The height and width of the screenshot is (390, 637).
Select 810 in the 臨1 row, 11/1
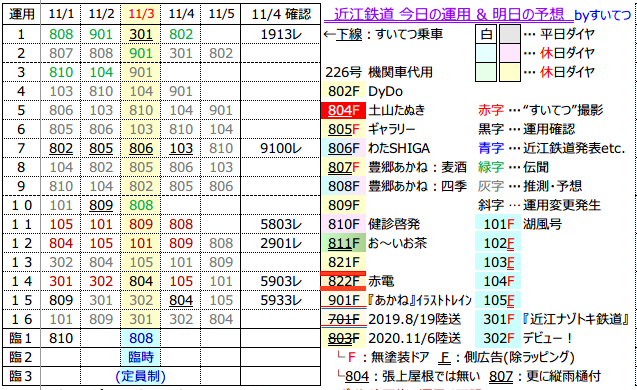(61, 338)
